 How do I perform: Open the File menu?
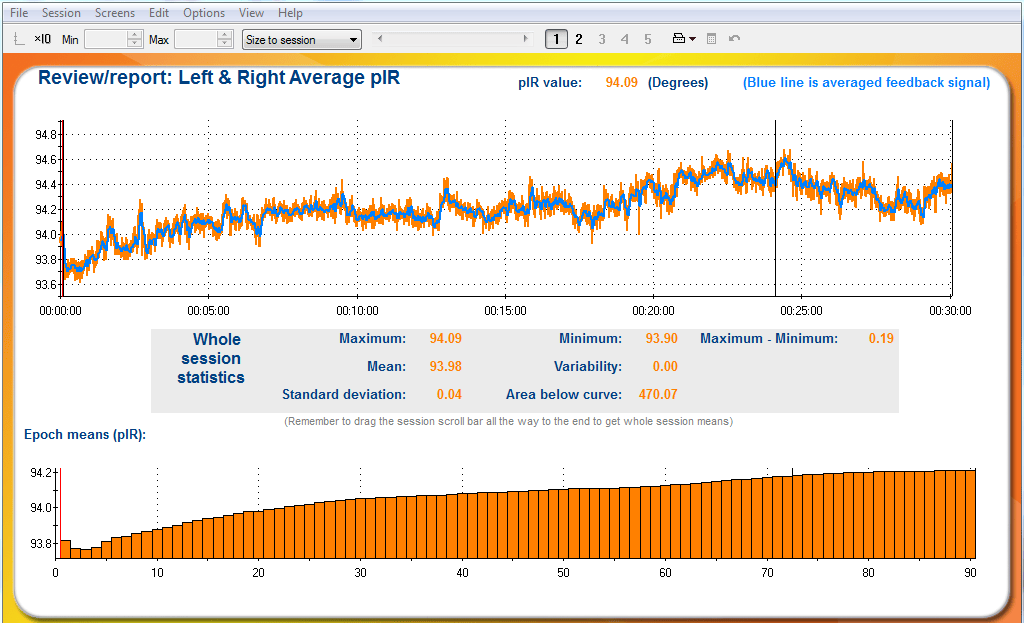(x=19, y=13)
